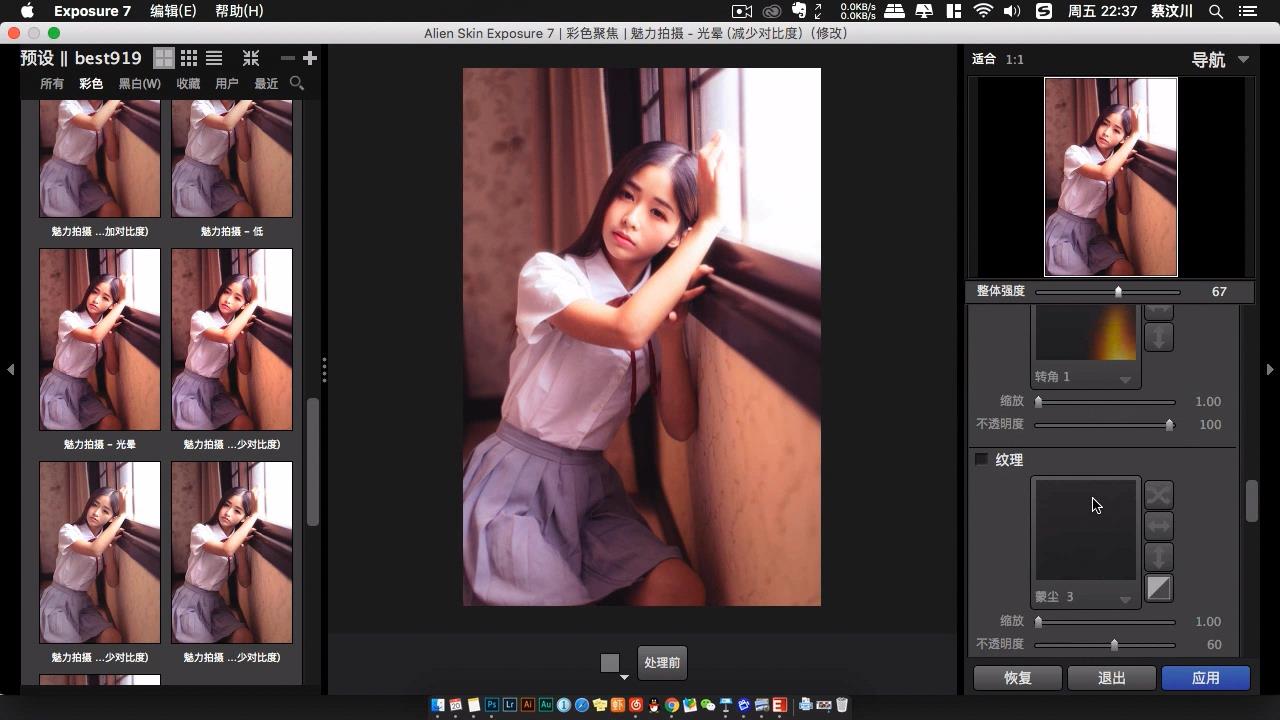This screenshot has height=720, width=1280.
Task: Open Lightroom from the dock
Action: pyautogui.click(x=510, y=705)
